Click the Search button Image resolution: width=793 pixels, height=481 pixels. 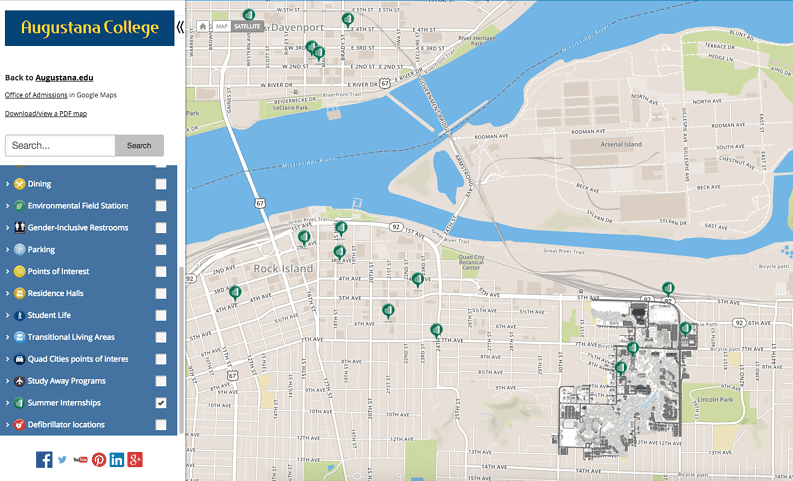pos(139,146)
